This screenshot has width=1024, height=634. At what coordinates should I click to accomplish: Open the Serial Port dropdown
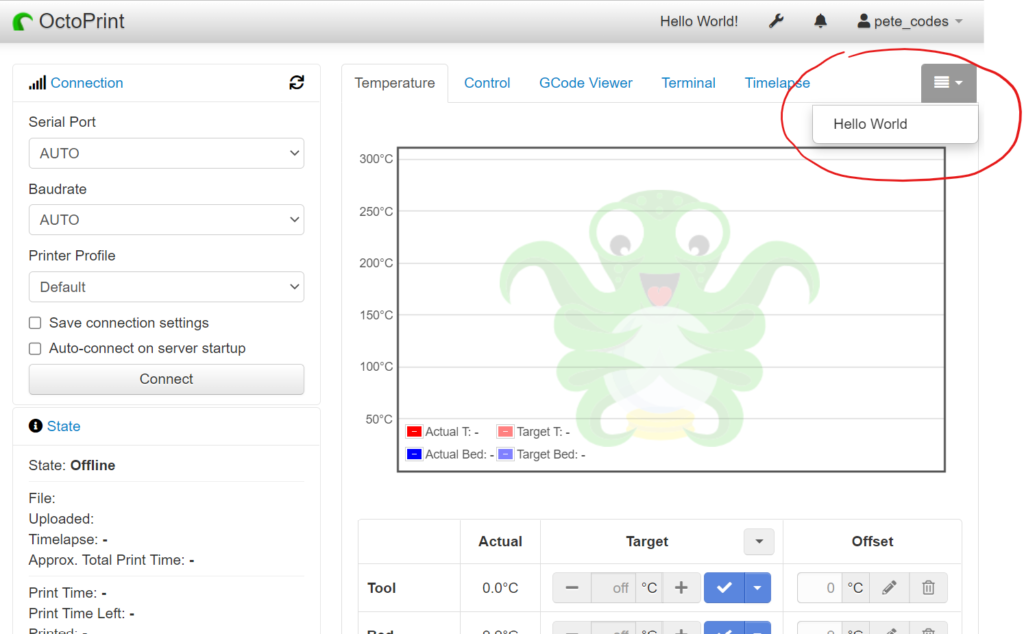point(166,153)
